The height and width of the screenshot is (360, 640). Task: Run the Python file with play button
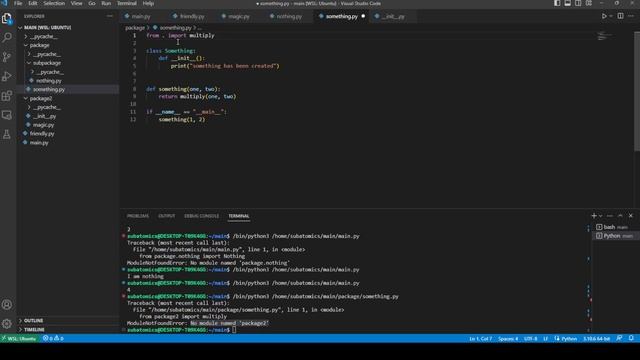[x=604, y=16]
